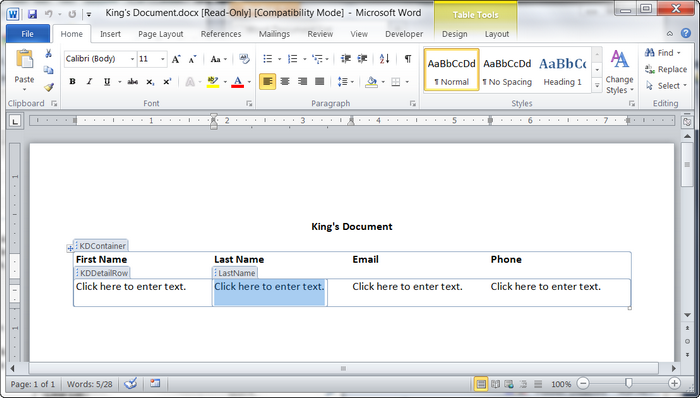
Task: Click the Undo arrow icon
Action: 49,14
